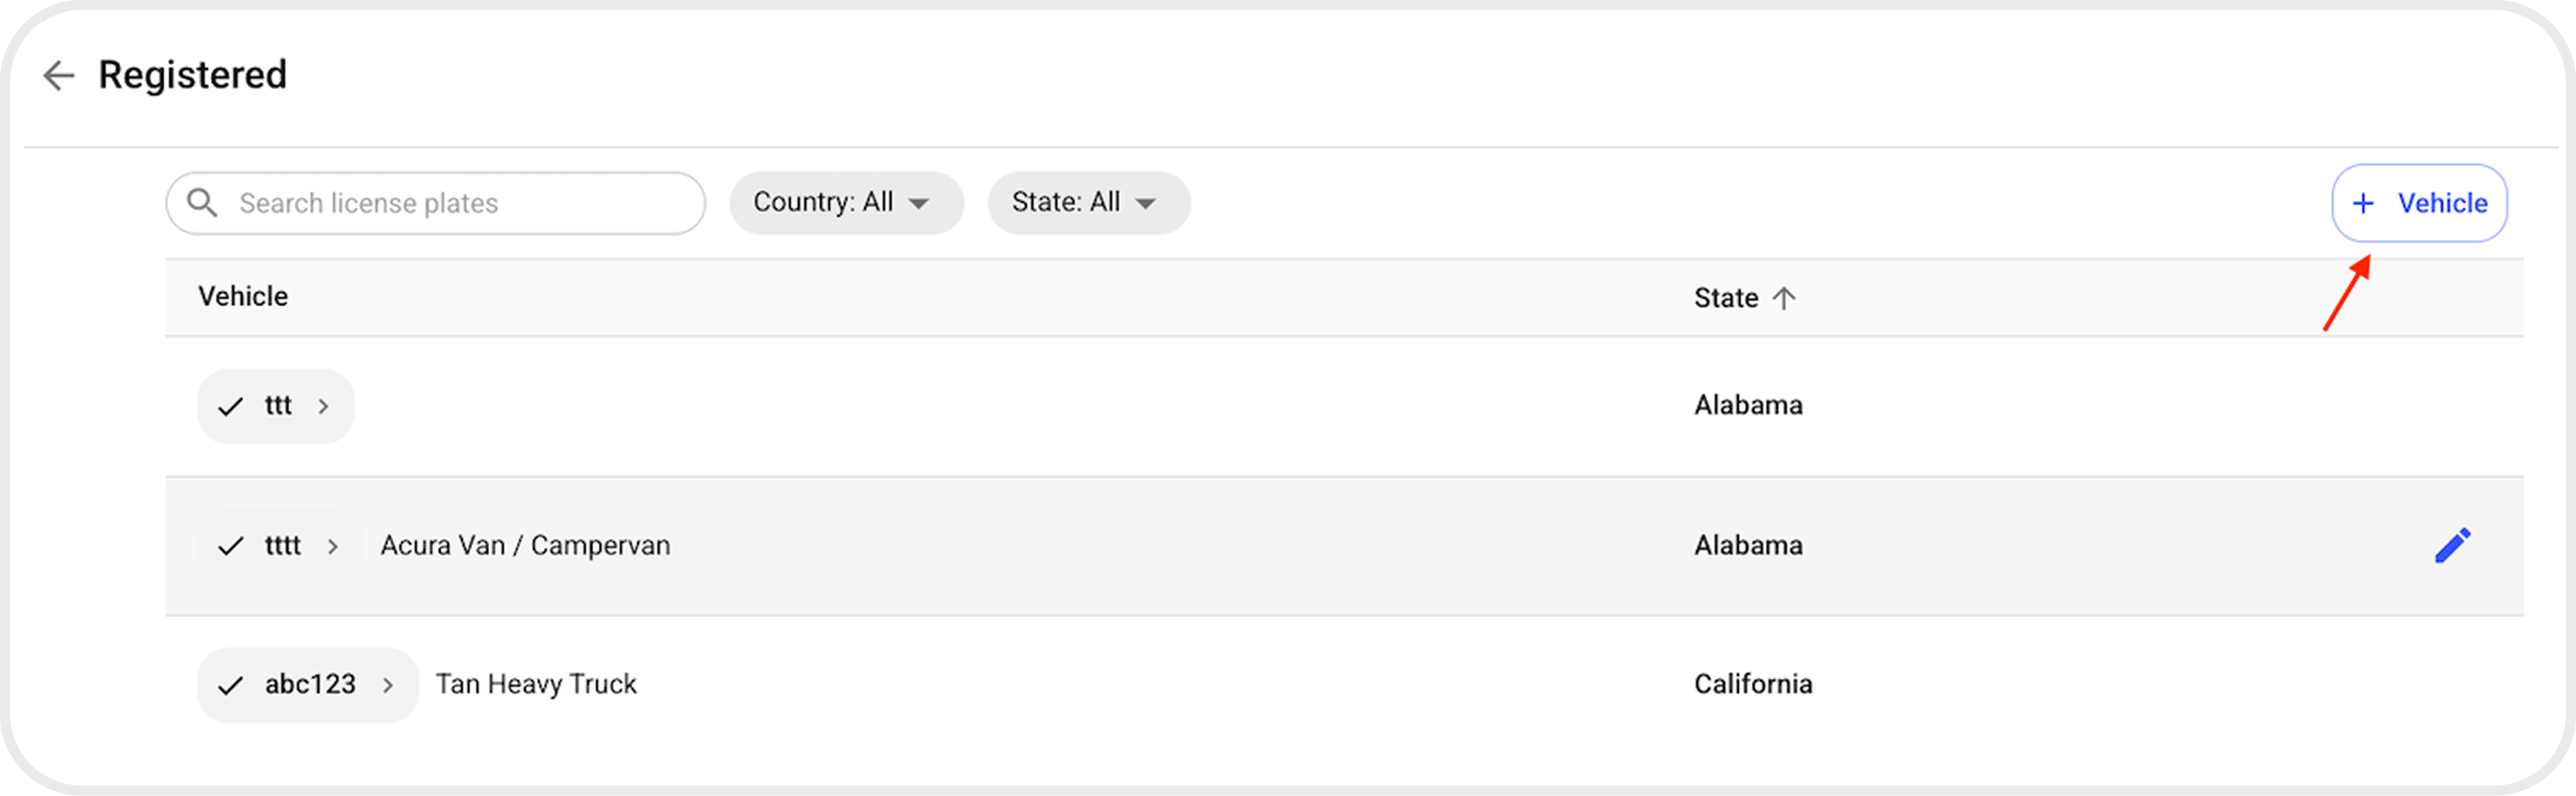Click the checkmark on ttt plate
Image resolution: width=2576 pixels, height=796 pixels.
click(x=231, y=407)
